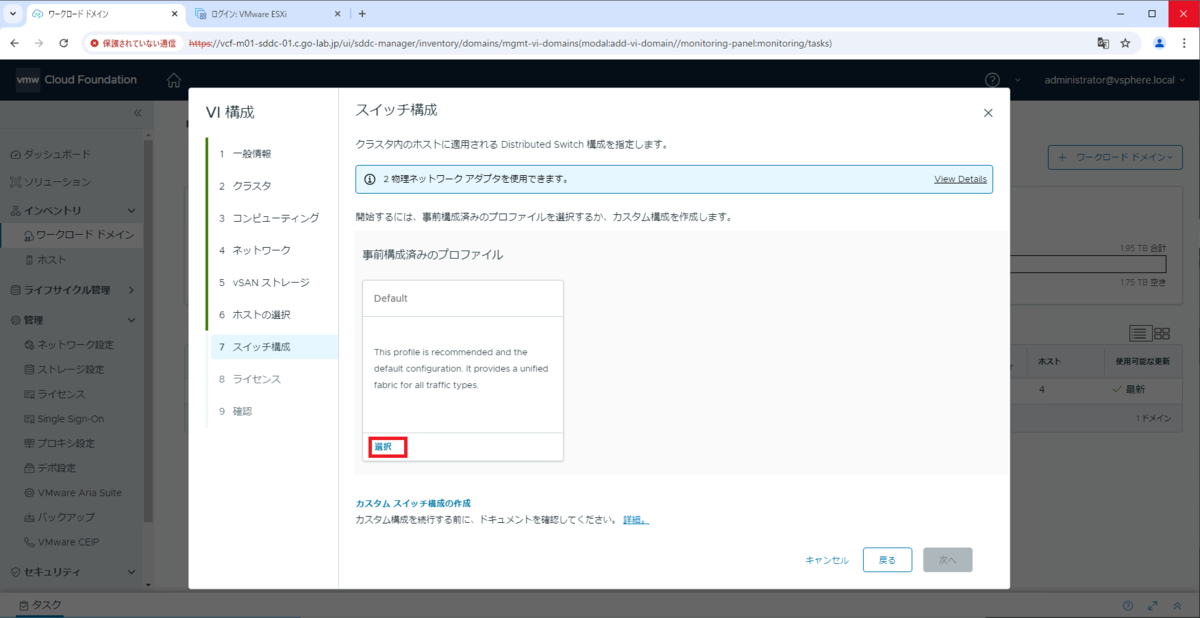Click the キャンセル button
Image resolution: width=1200 pixels, height=618 pixels.
pyautogui.click(x=827, y=560)
